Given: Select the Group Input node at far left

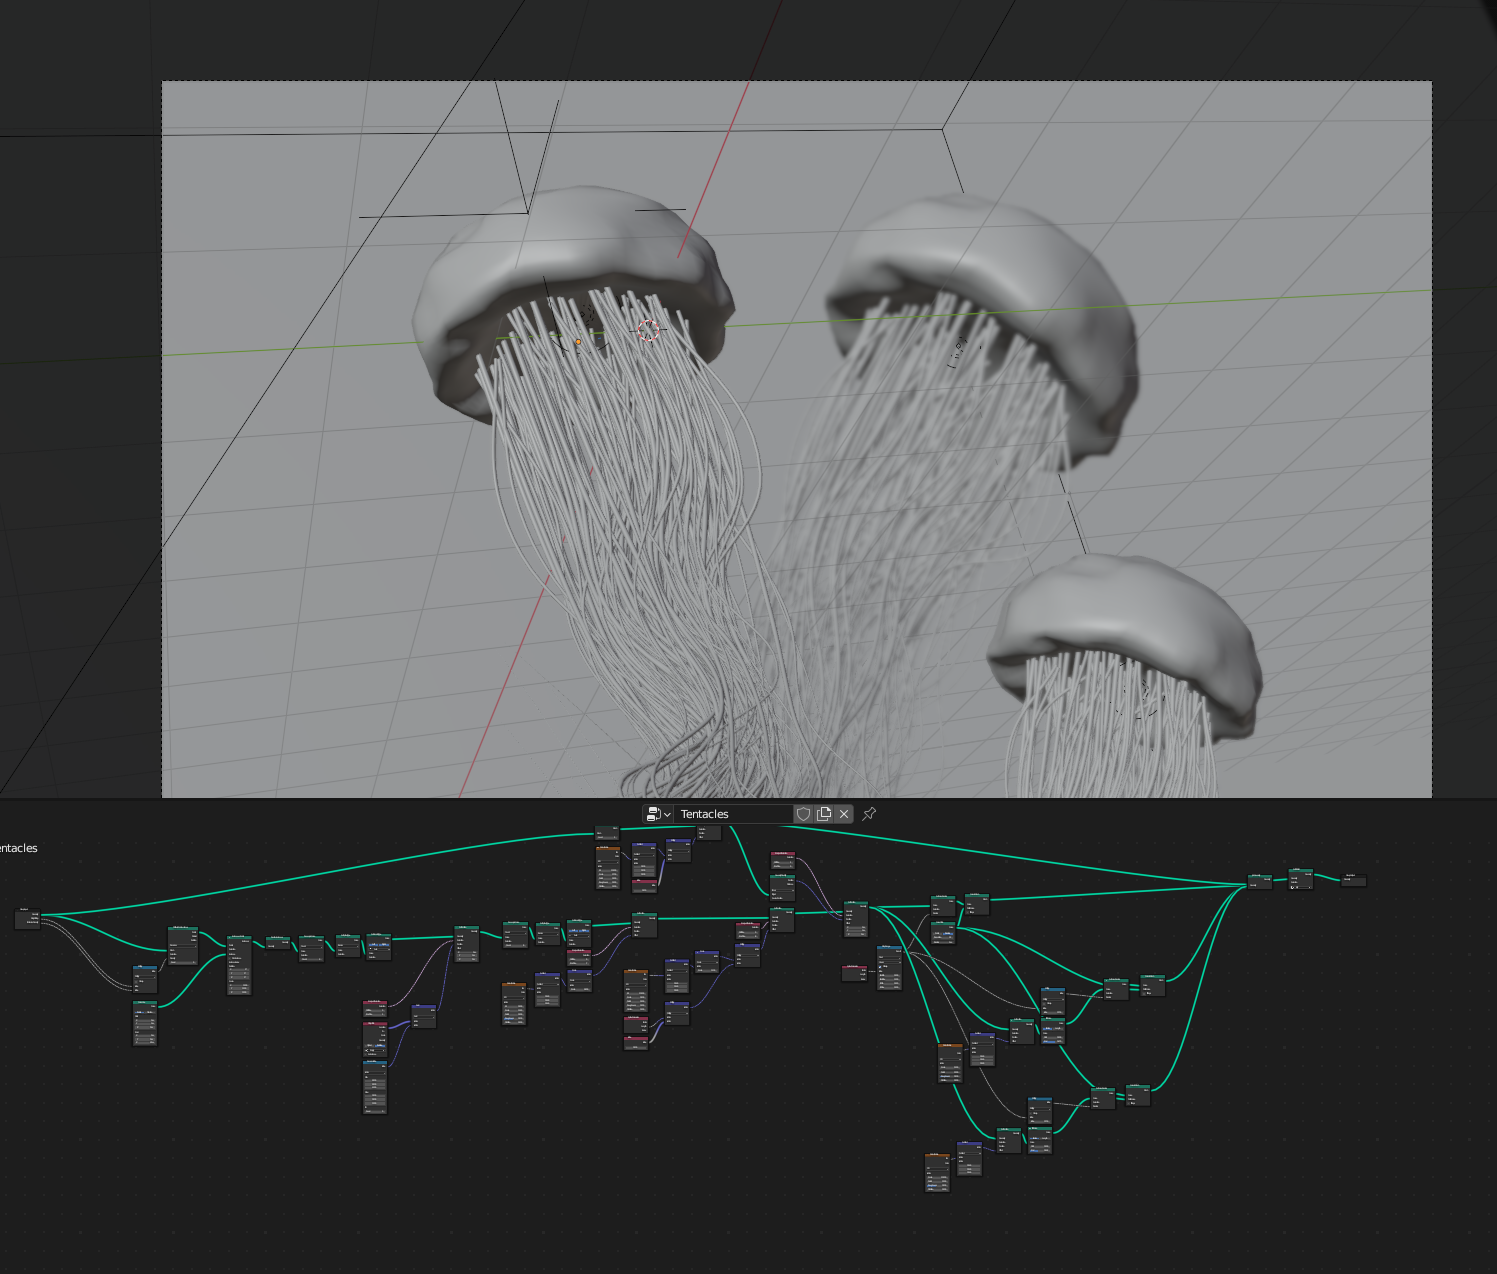Looking at the screenshot, I should [27, 918].
